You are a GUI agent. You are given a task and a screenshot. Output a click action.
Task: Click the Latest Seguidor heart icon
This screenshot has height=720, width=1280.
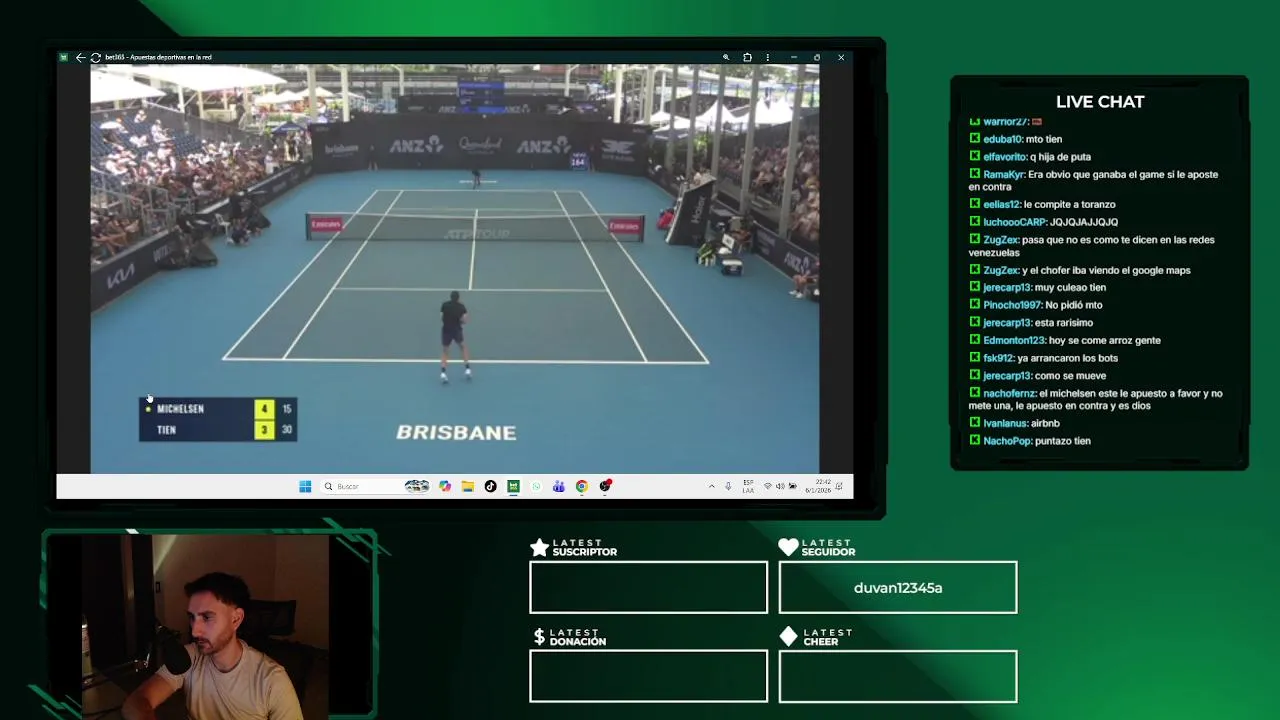(x=788, y=547)
